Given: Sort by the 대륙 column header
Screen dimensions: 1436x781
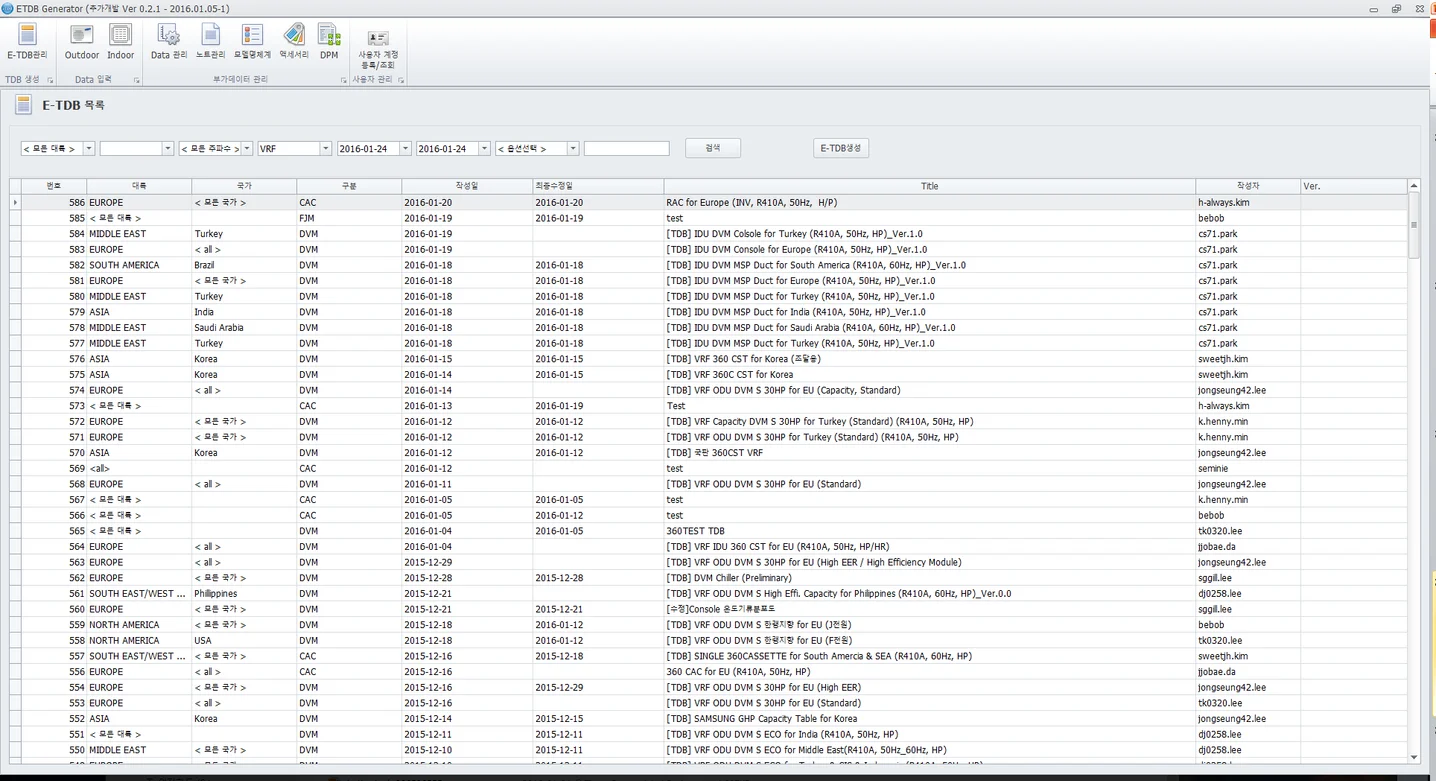Looking at the screenshot, I should 139,186.
